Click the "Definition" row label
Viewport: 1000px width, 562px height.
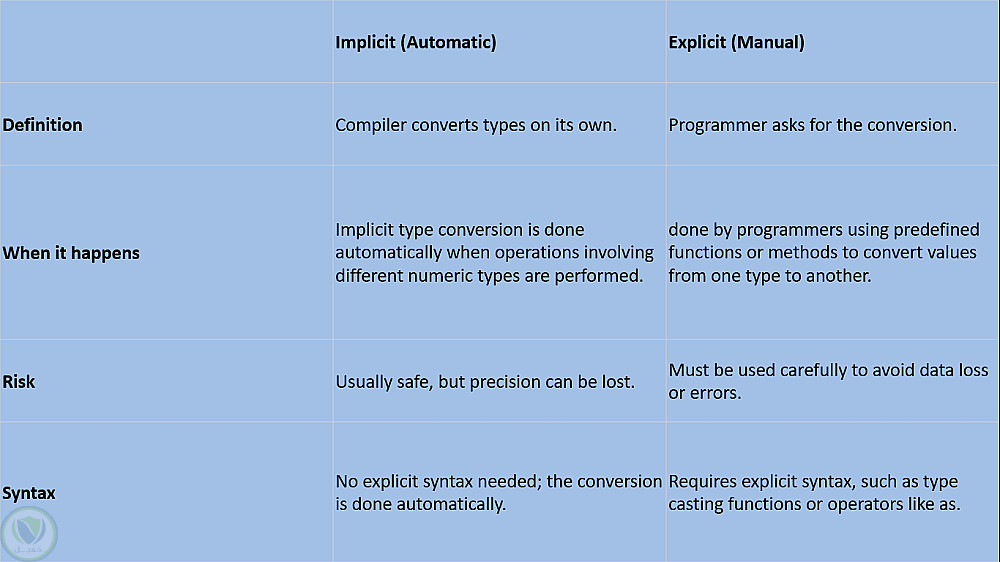click(x=43, y=125)
